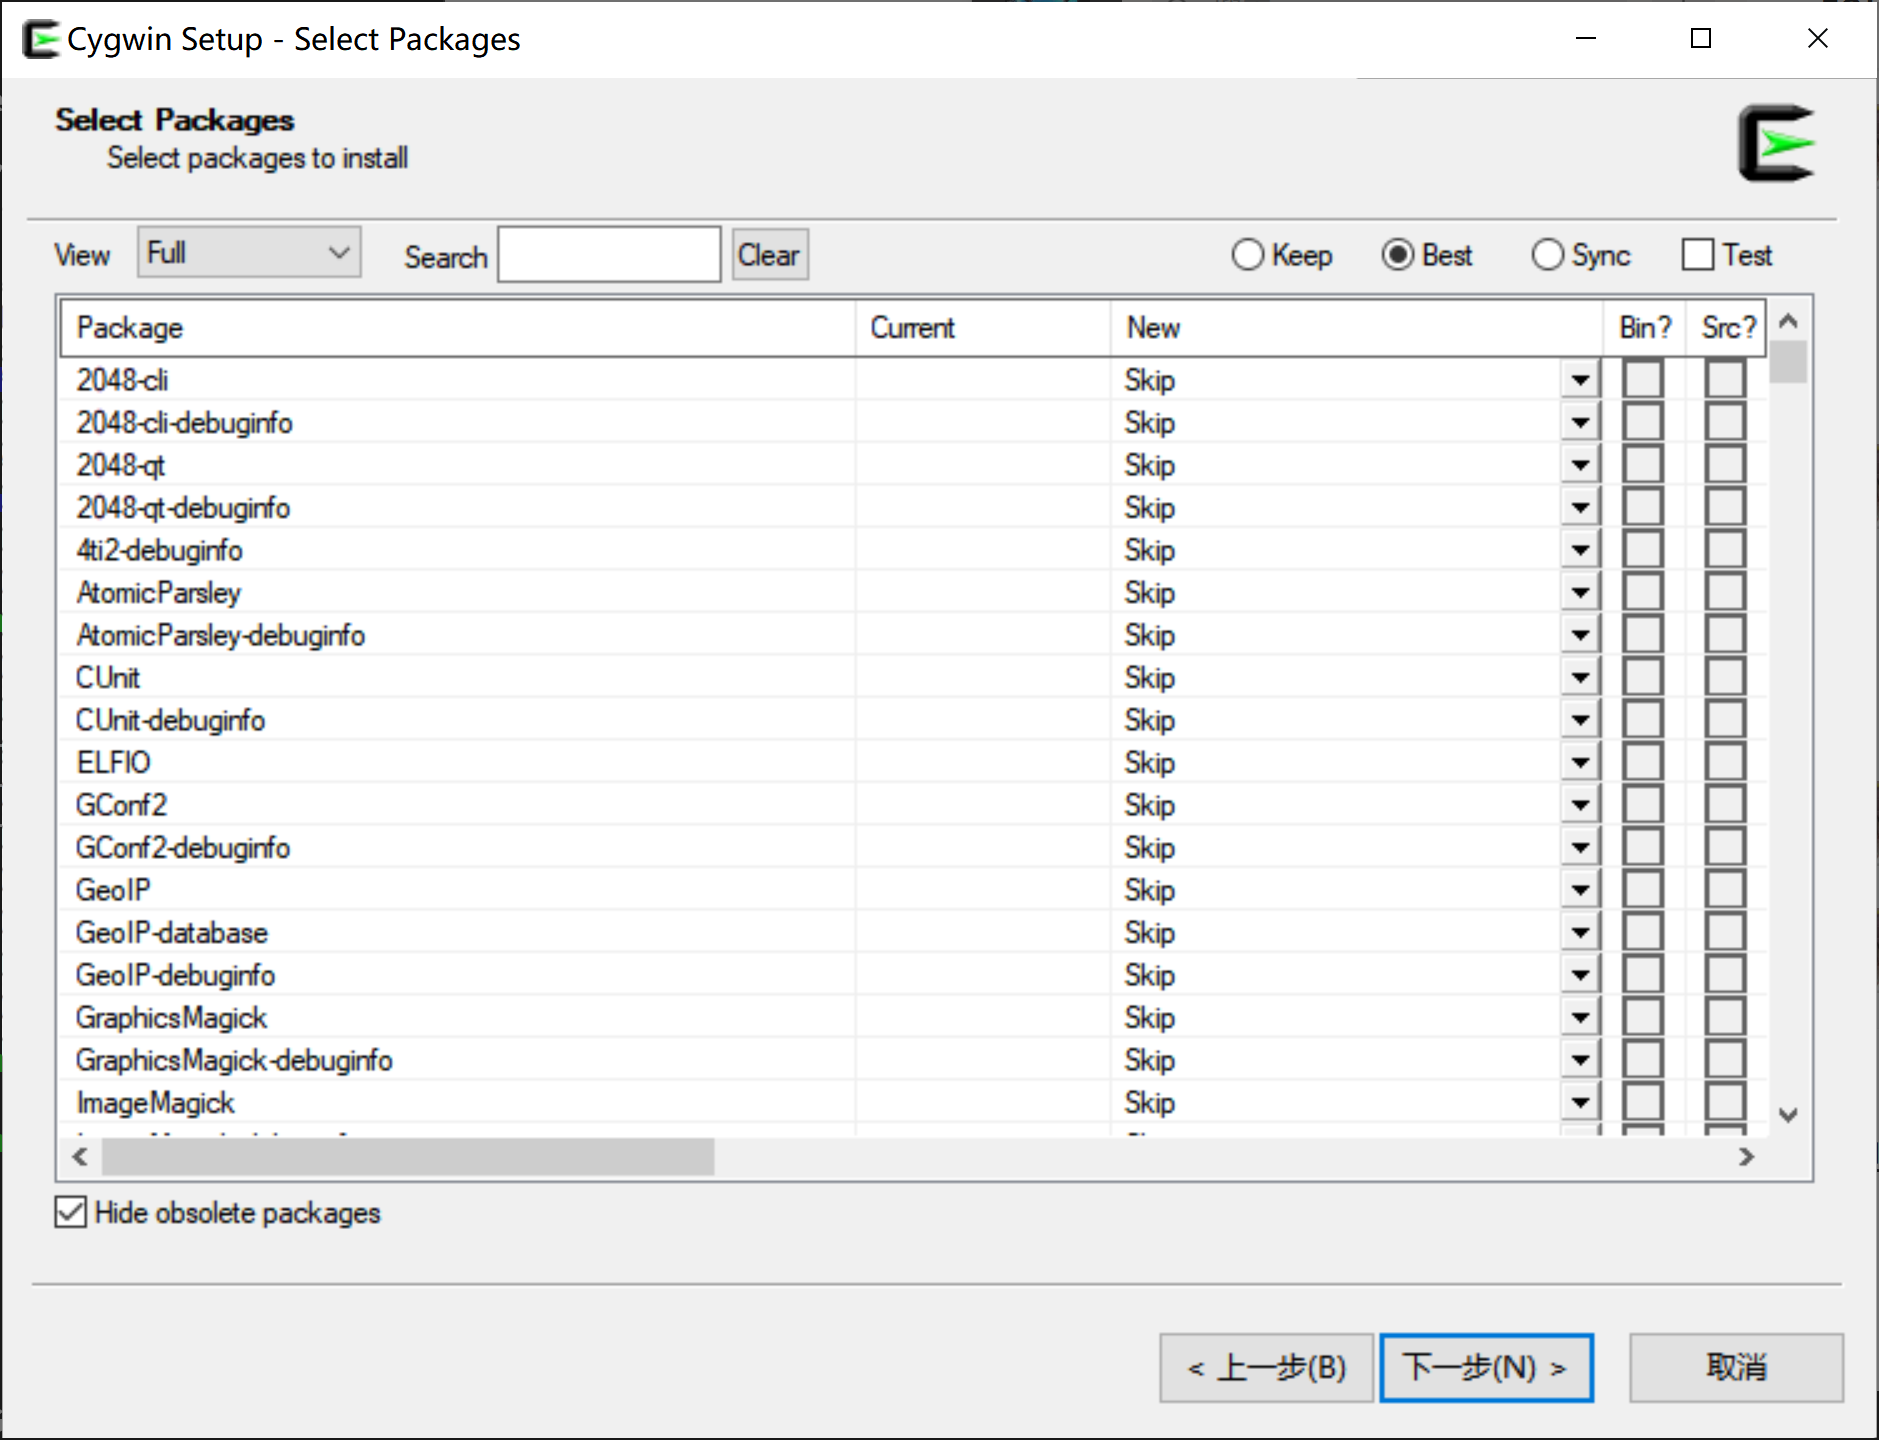Select the AtomicParsley-debuginfo package name

[x=220, y=635]
